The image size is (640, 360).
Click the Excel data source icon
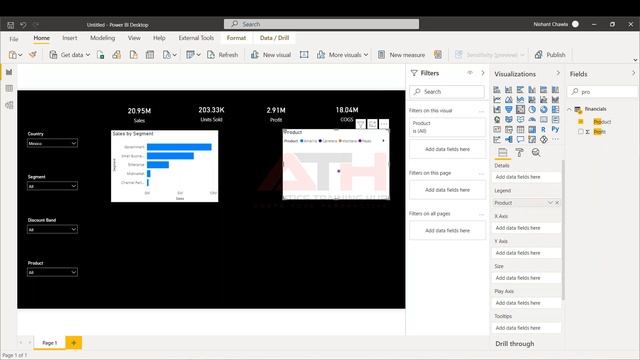coord(100,55)
